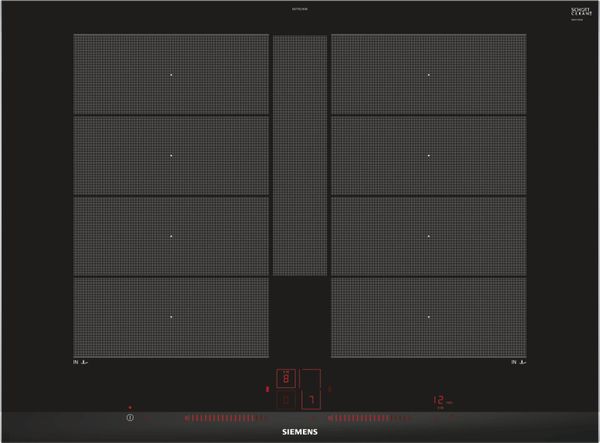Viewport: 600px width, 443px height.
Task: Tap the top-right cooking zone center dot
Action: [428, 75]
